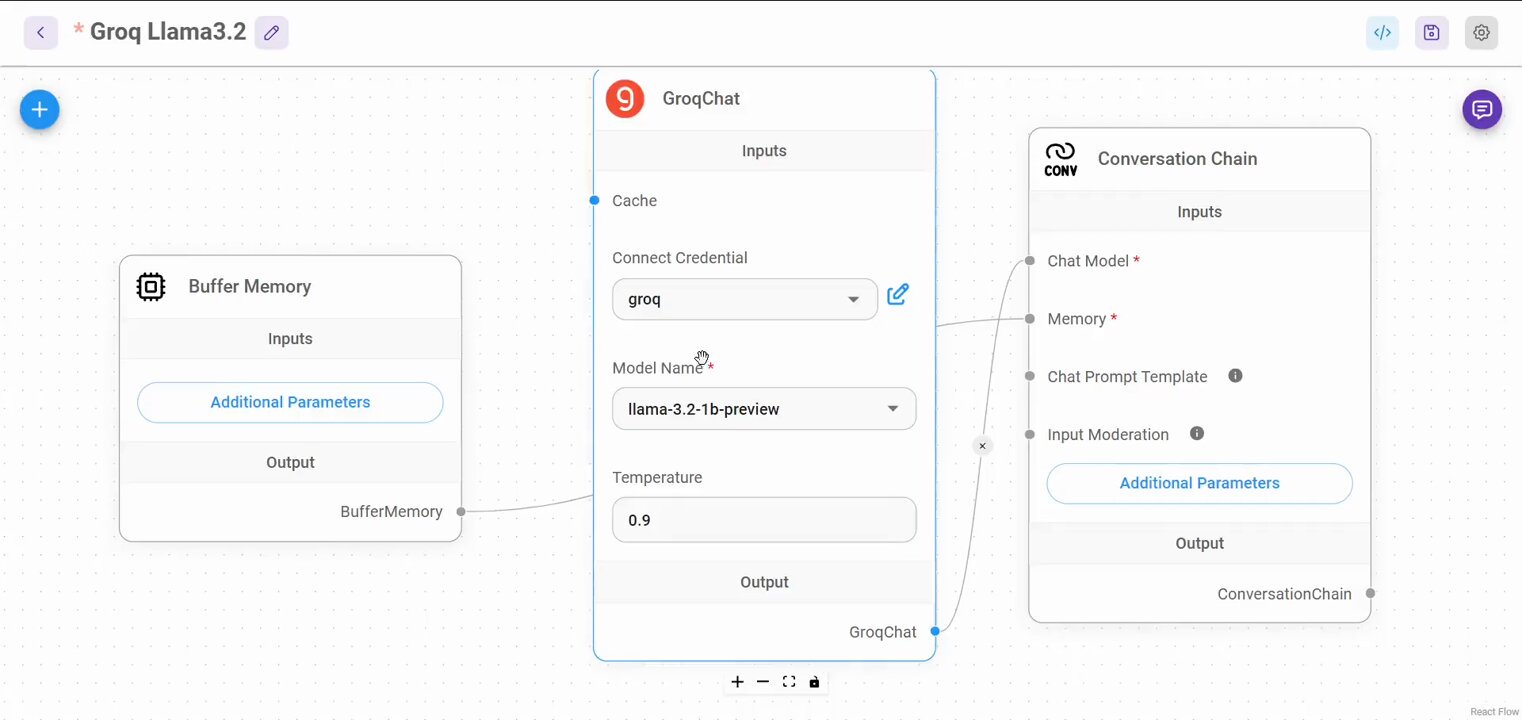Delete the edge with the x button

pyautogui.click(x=983, y=446)
